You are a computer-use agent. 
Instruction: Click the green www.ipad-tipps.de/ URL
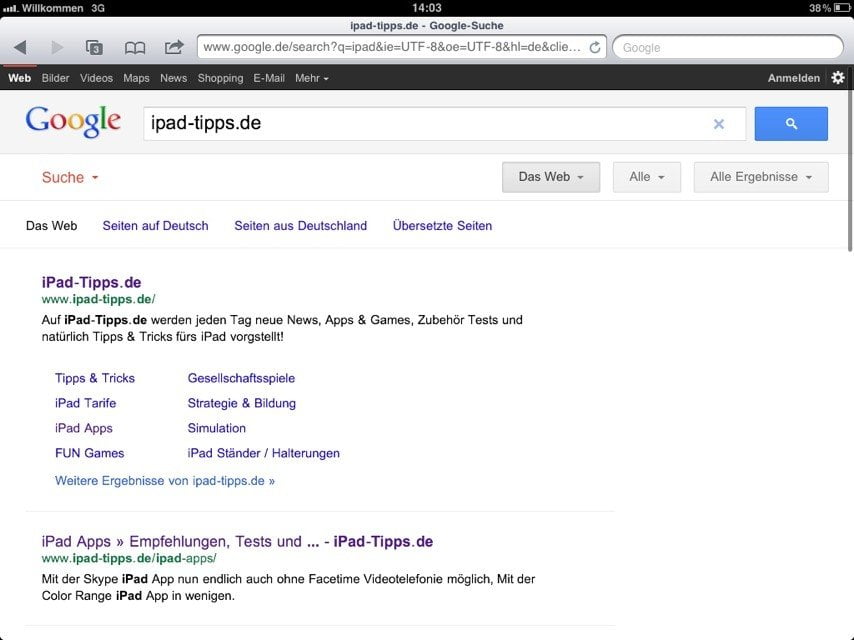pos(99,299)
